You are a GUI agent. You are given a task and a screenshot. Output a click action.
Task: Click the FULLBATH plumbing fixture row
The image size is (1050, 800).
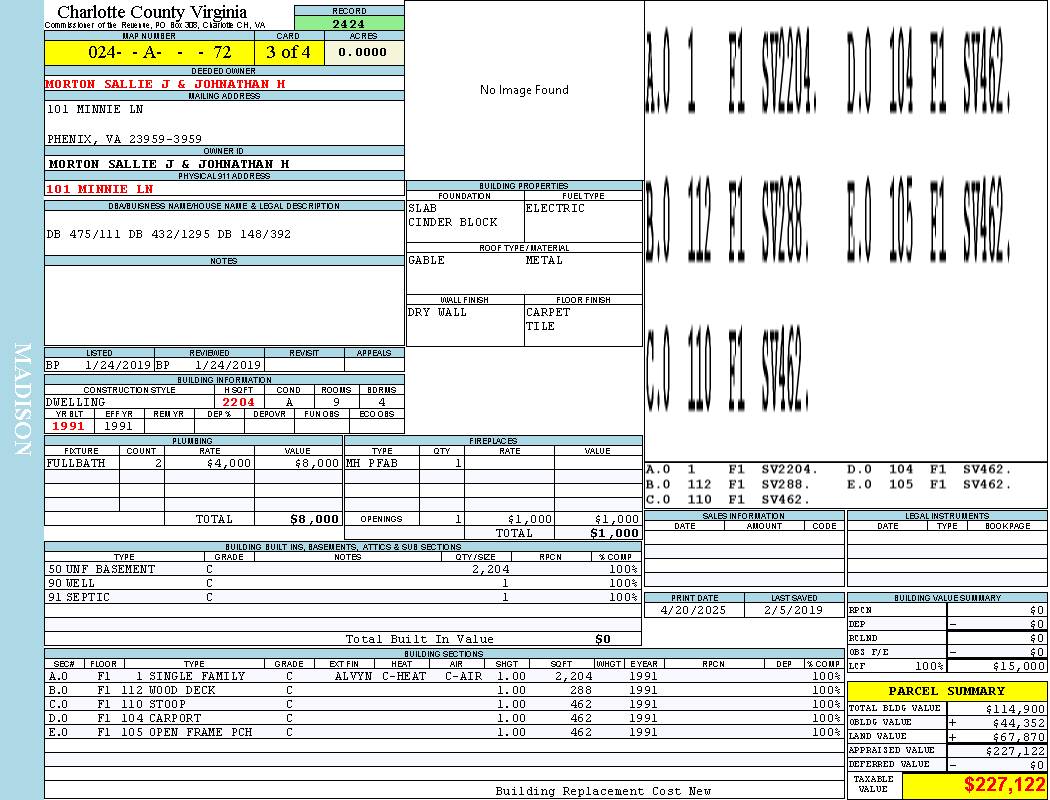click(x=194, y=463)
